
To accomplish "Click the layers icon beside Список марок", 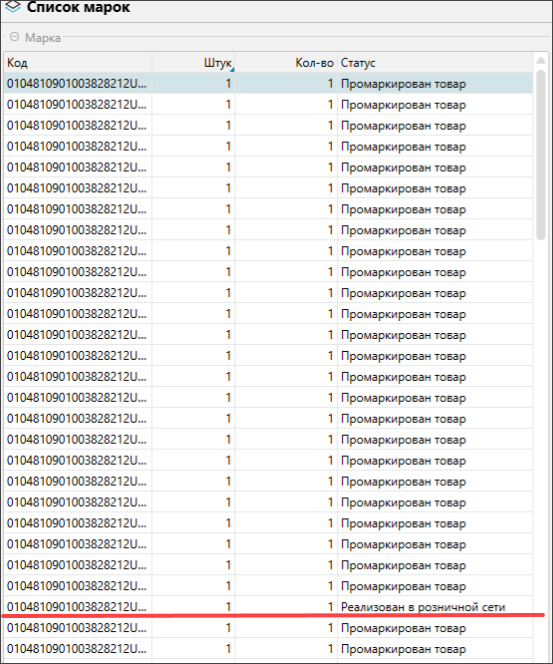I will pyautogui.click(x=12, y=7).
